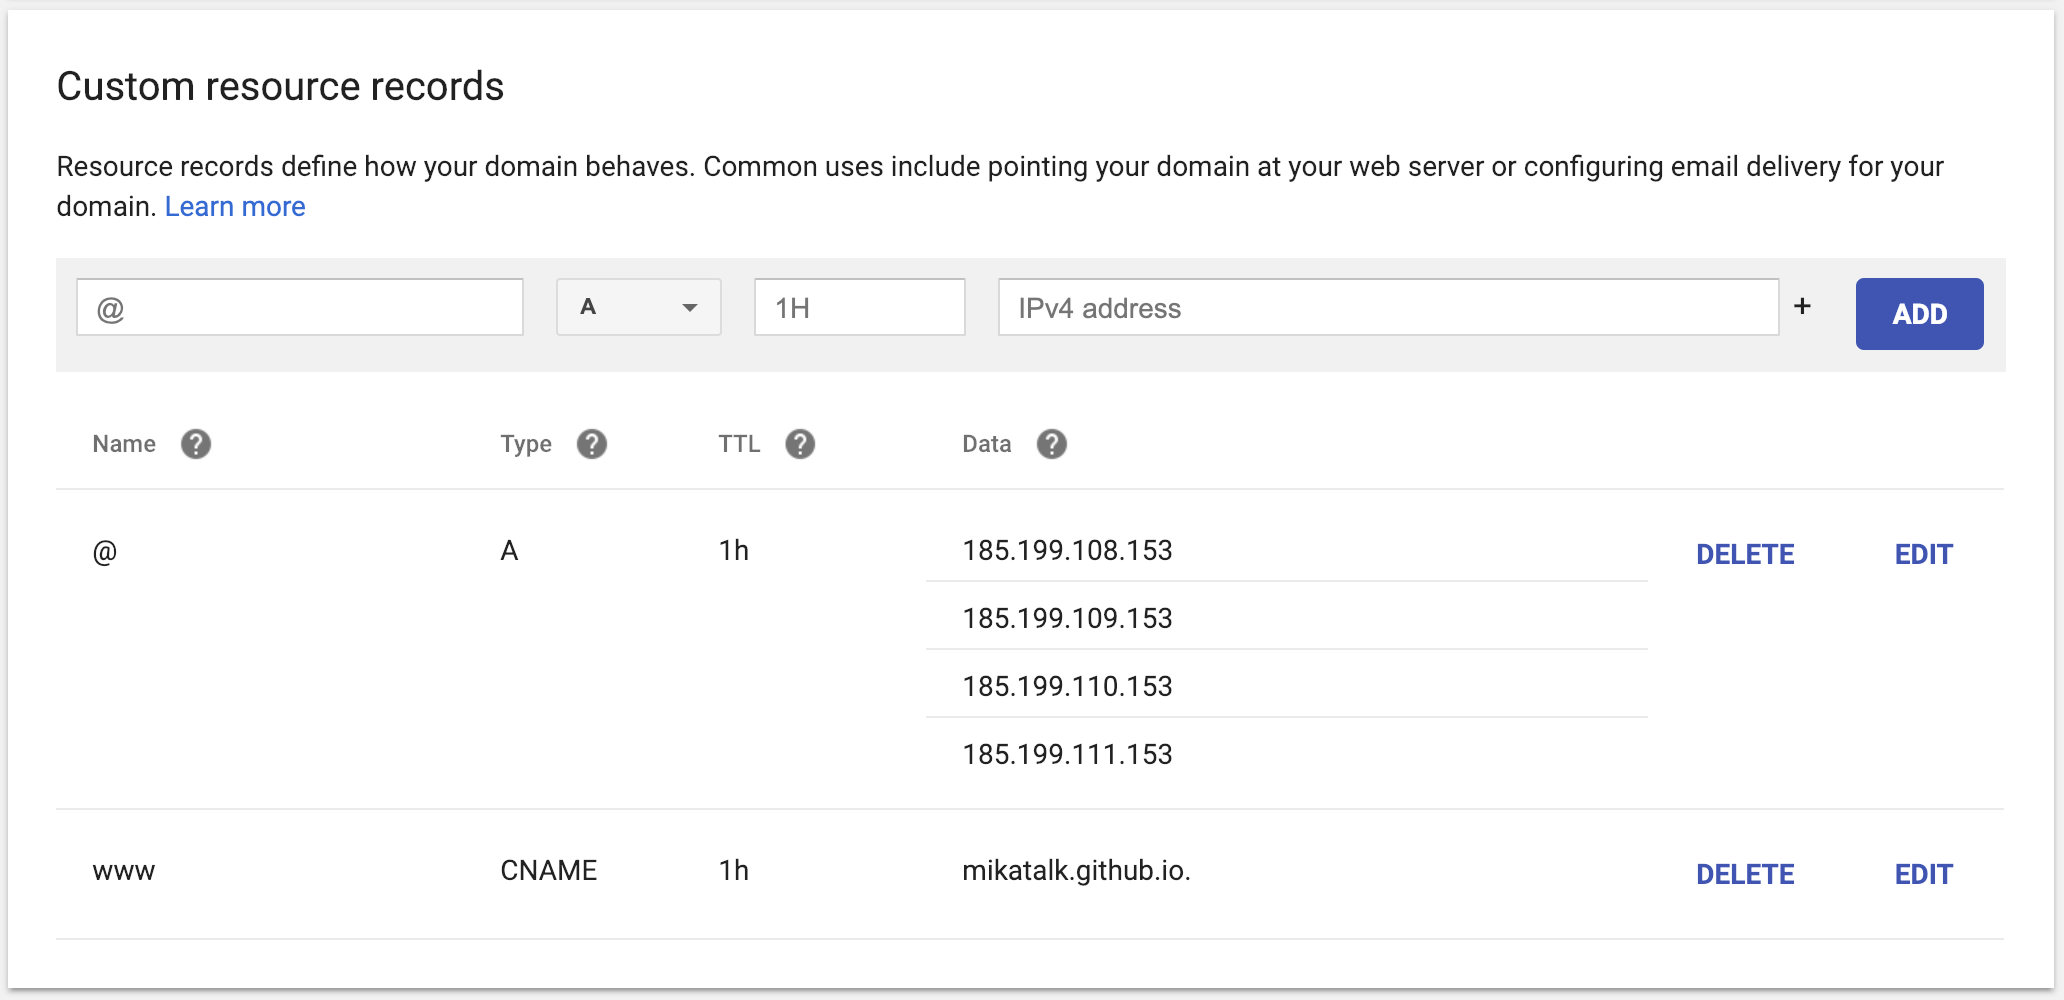2064x1000 pixels.
Task: Select the 185.199.109.153 address entry
Action: [x=1067, y=619]
